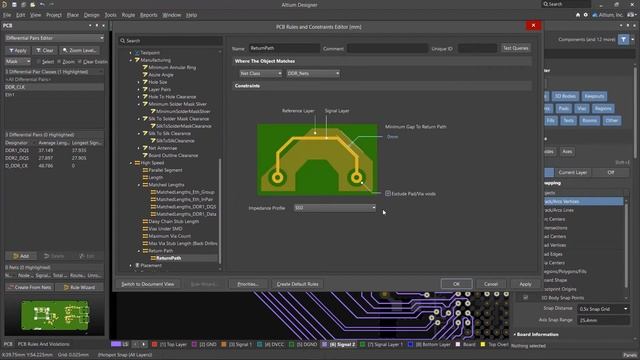The width and height of the screenshot is (640, 360).
Task: Click the LS layer set indicator
Action: tap(120, 344)
